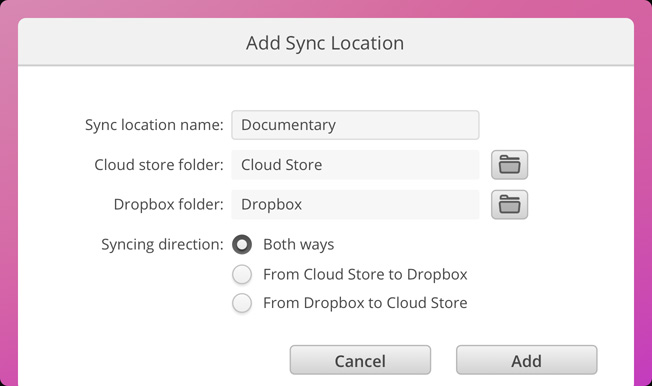Click the From Dropbox to Cloud Store text
This screenshot has height=386, width=652.
(x=365, y=303)
